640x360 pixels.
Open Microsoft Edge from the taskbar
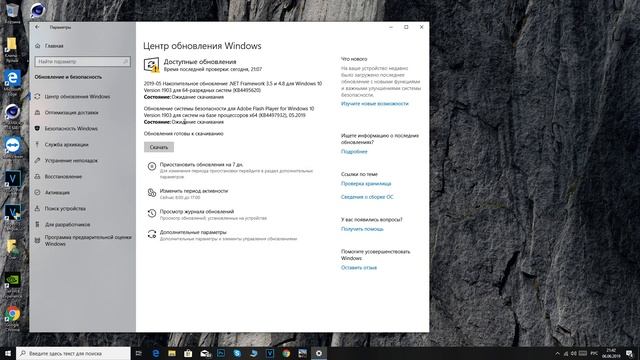coord(156,353)
